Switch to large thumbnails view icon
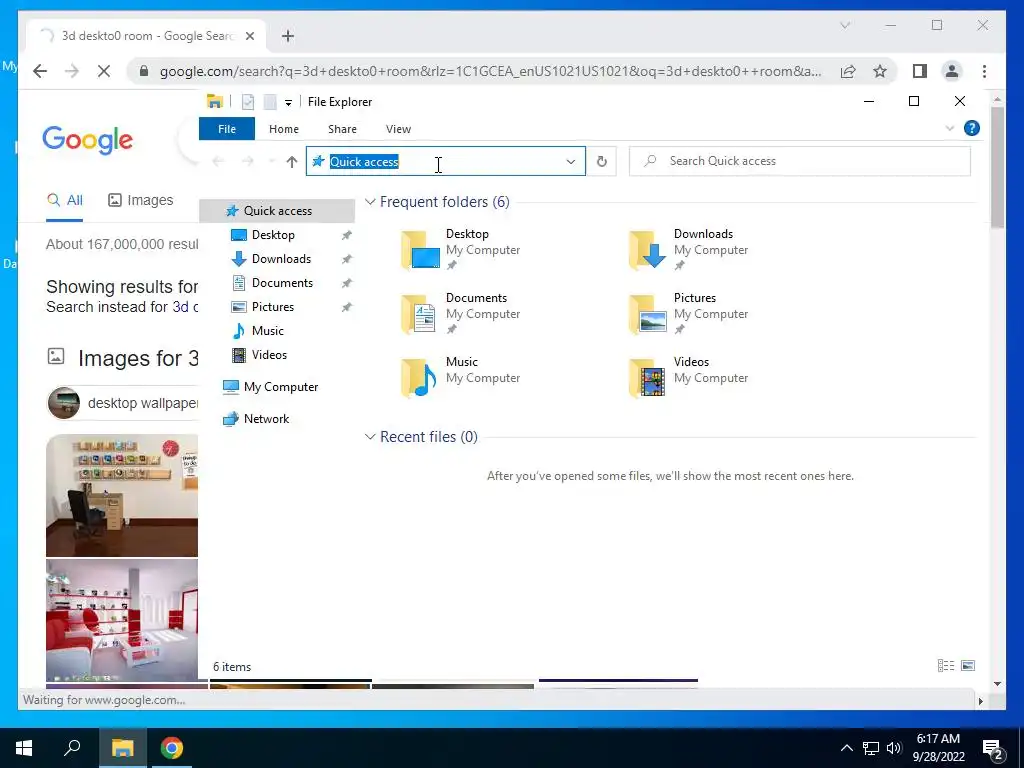This screenshot has height=768, width=1024. click(968, 665)
